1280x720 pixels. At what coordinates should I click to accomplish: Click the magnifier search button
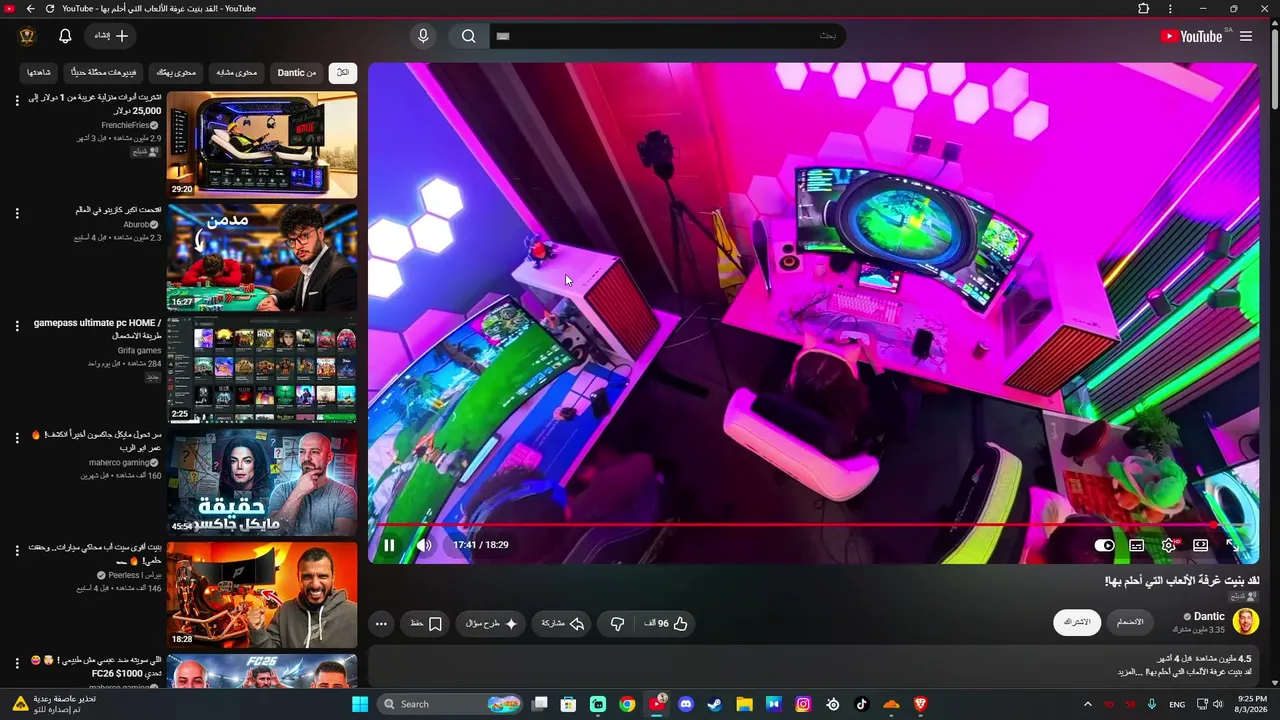469,36
